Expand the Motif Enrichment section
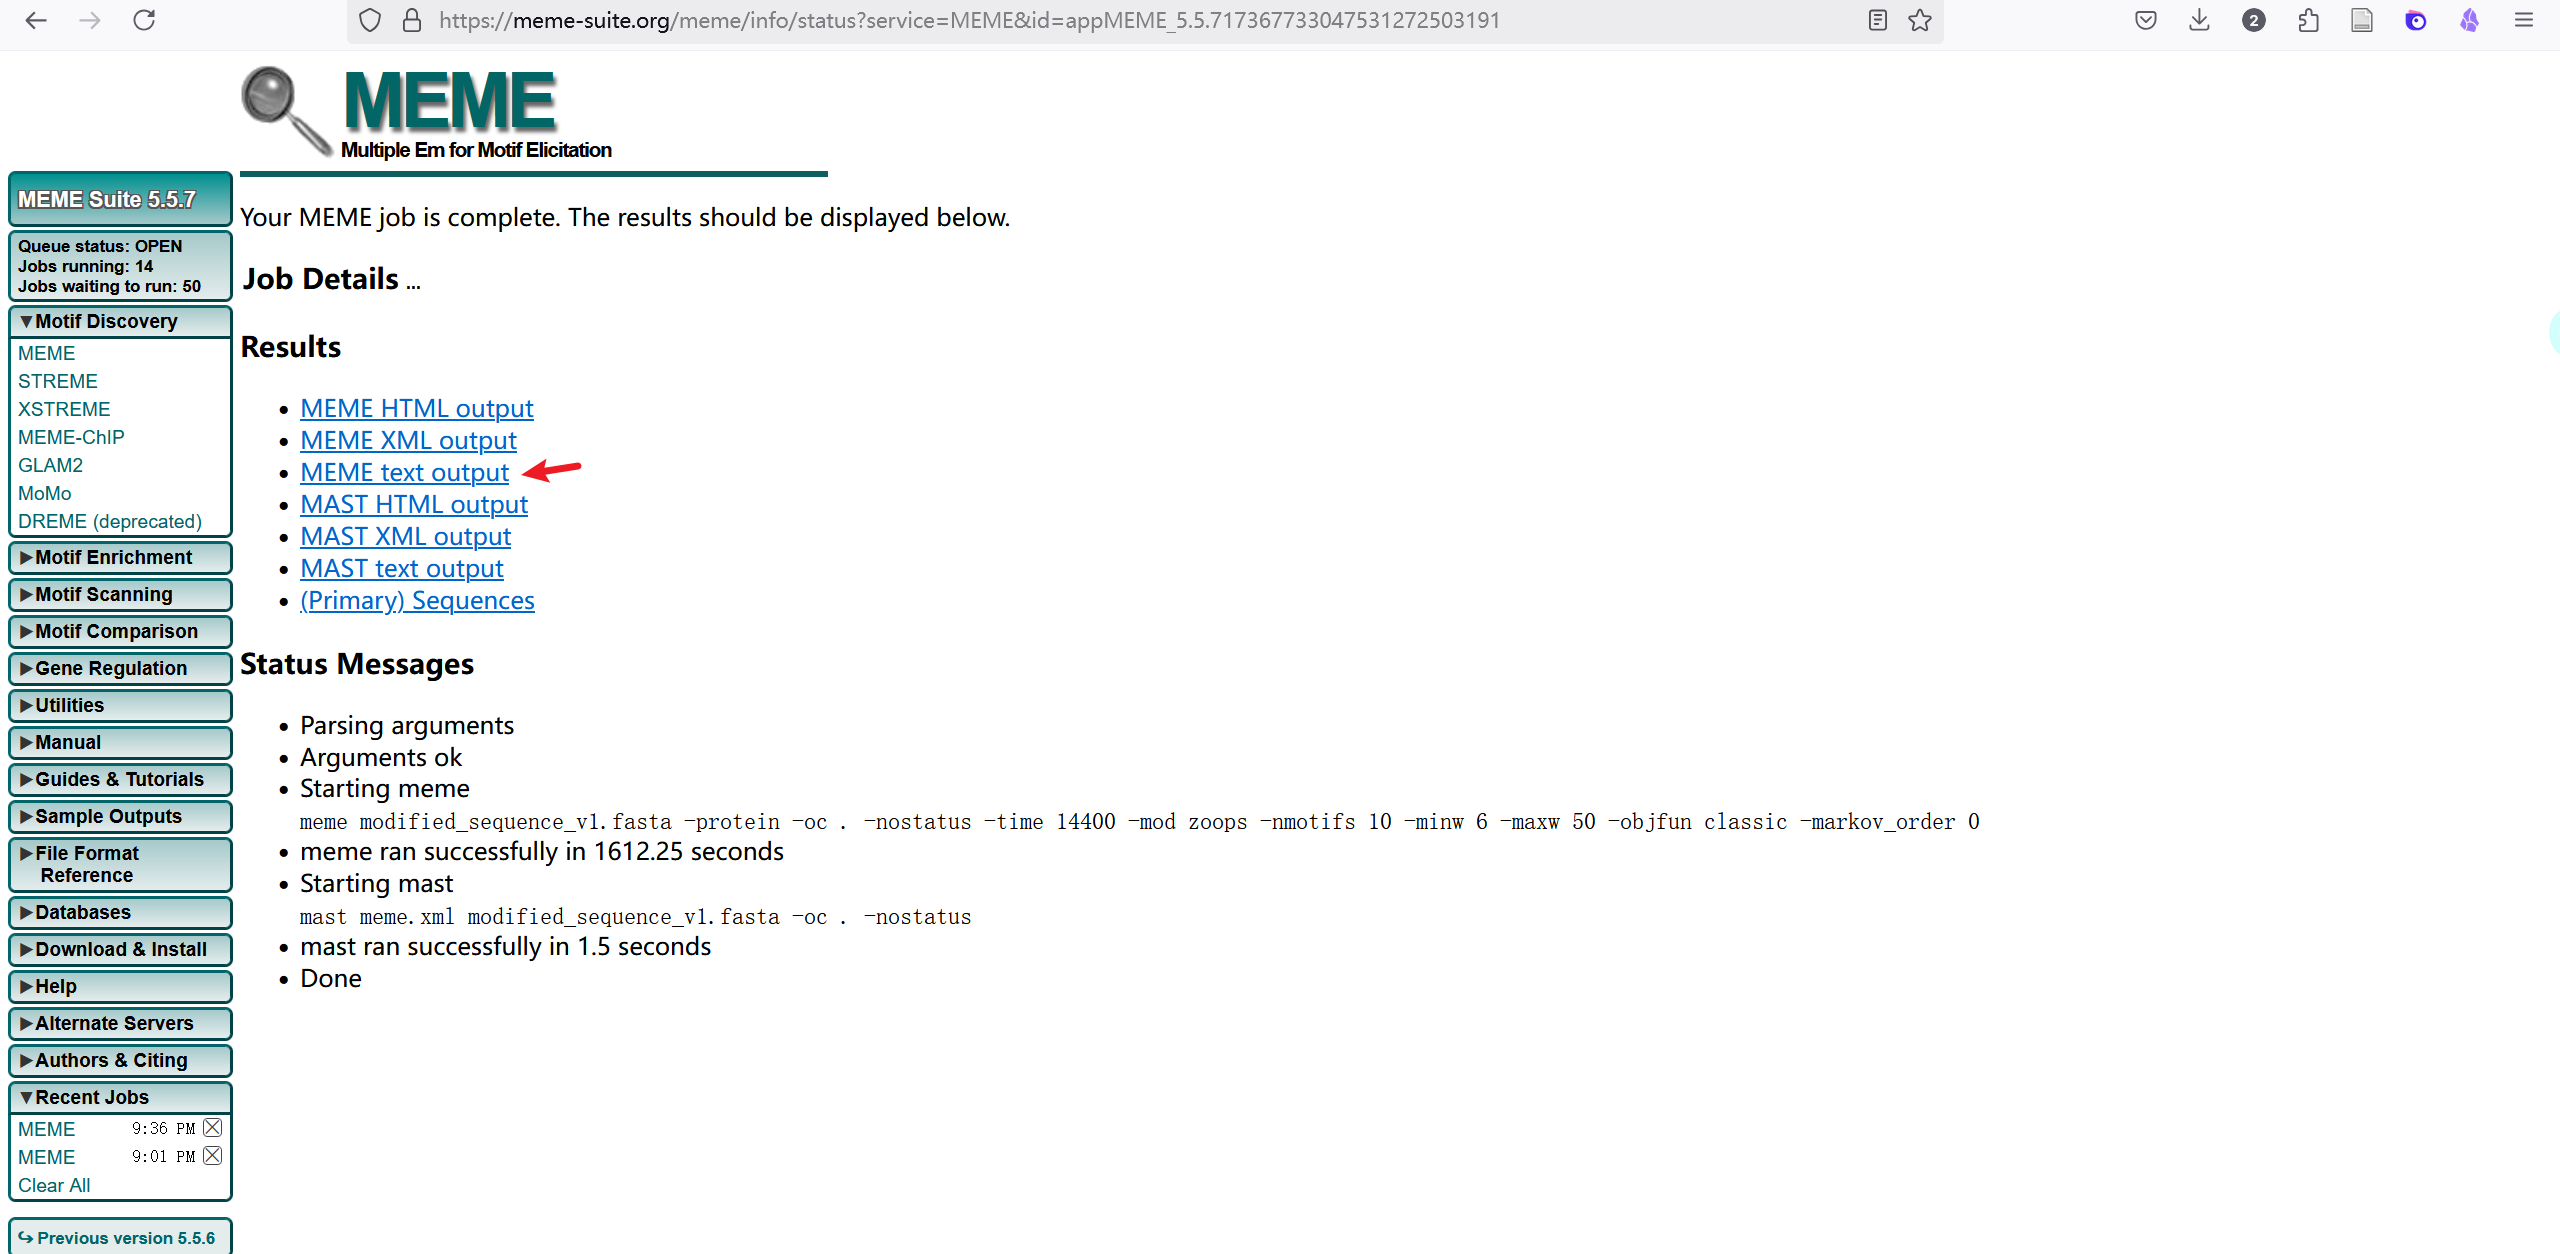The height and width of the screenshot is (1254, 2560). (x=112, y=557)
